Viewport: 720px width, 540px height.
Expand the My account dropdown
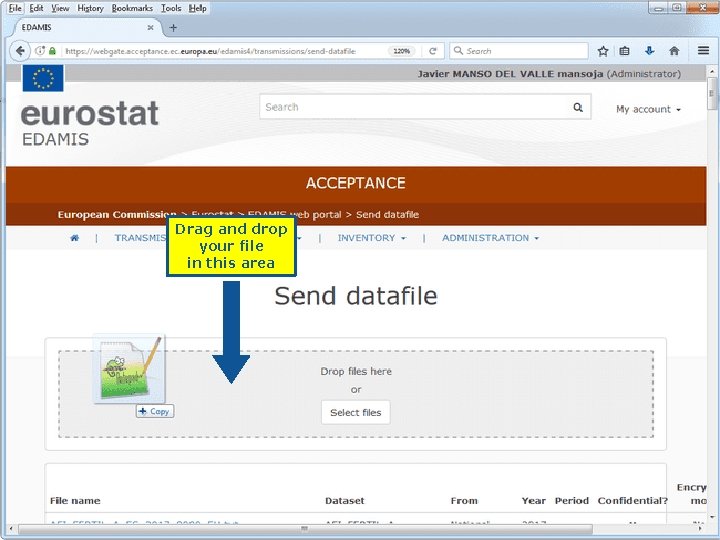pyautogui.click(x=648, y=109)
